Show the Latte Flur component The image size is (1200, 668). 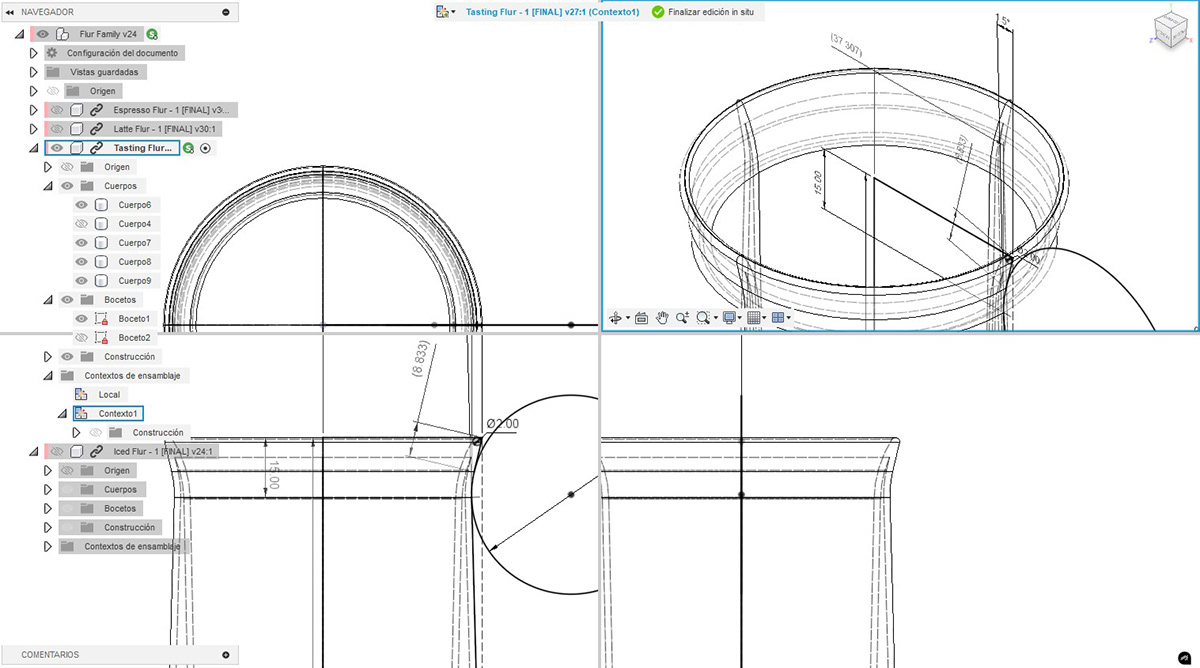[x=57, y=129]
